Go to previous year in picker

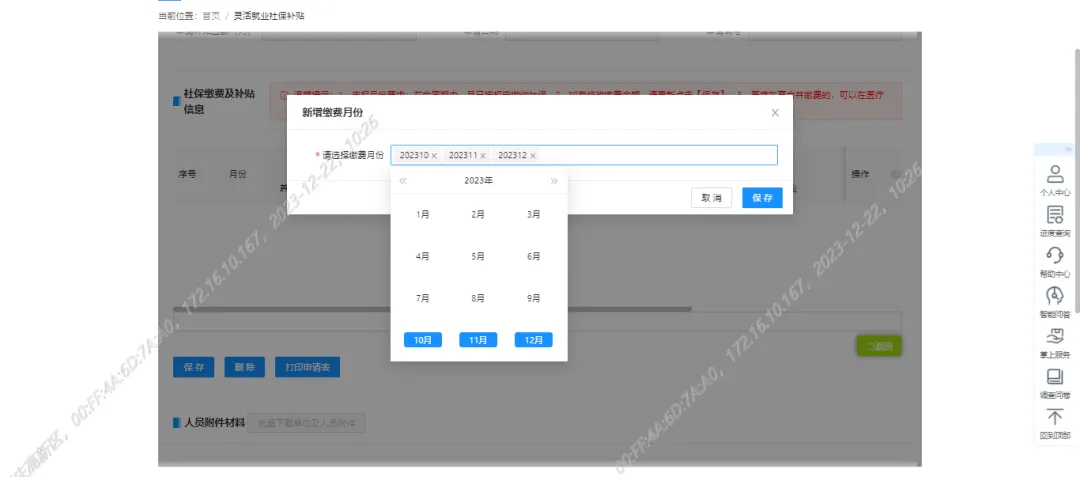tap(403, 181)
